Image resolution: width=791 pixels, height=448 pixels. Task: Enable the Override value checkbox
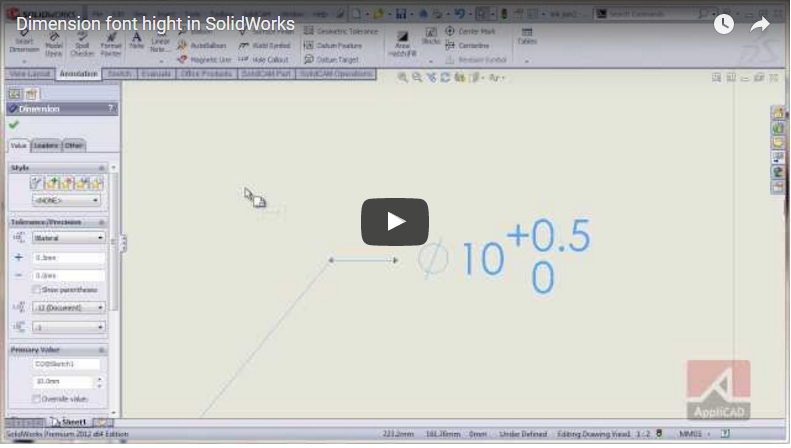tap(36, 399)
